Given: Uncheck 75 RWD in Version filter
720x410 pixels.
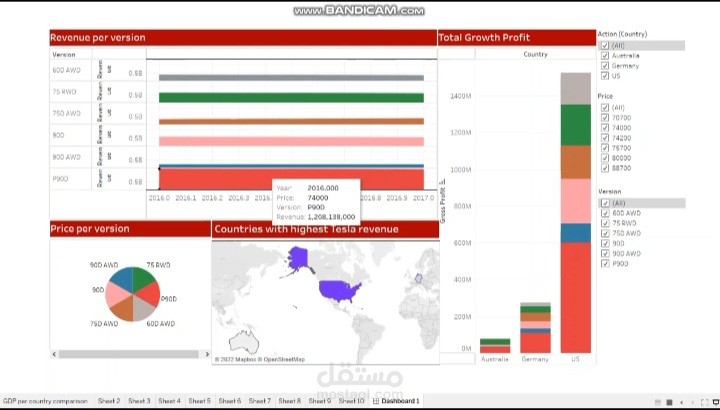Looking at the screenshot, I should point(605,223).
